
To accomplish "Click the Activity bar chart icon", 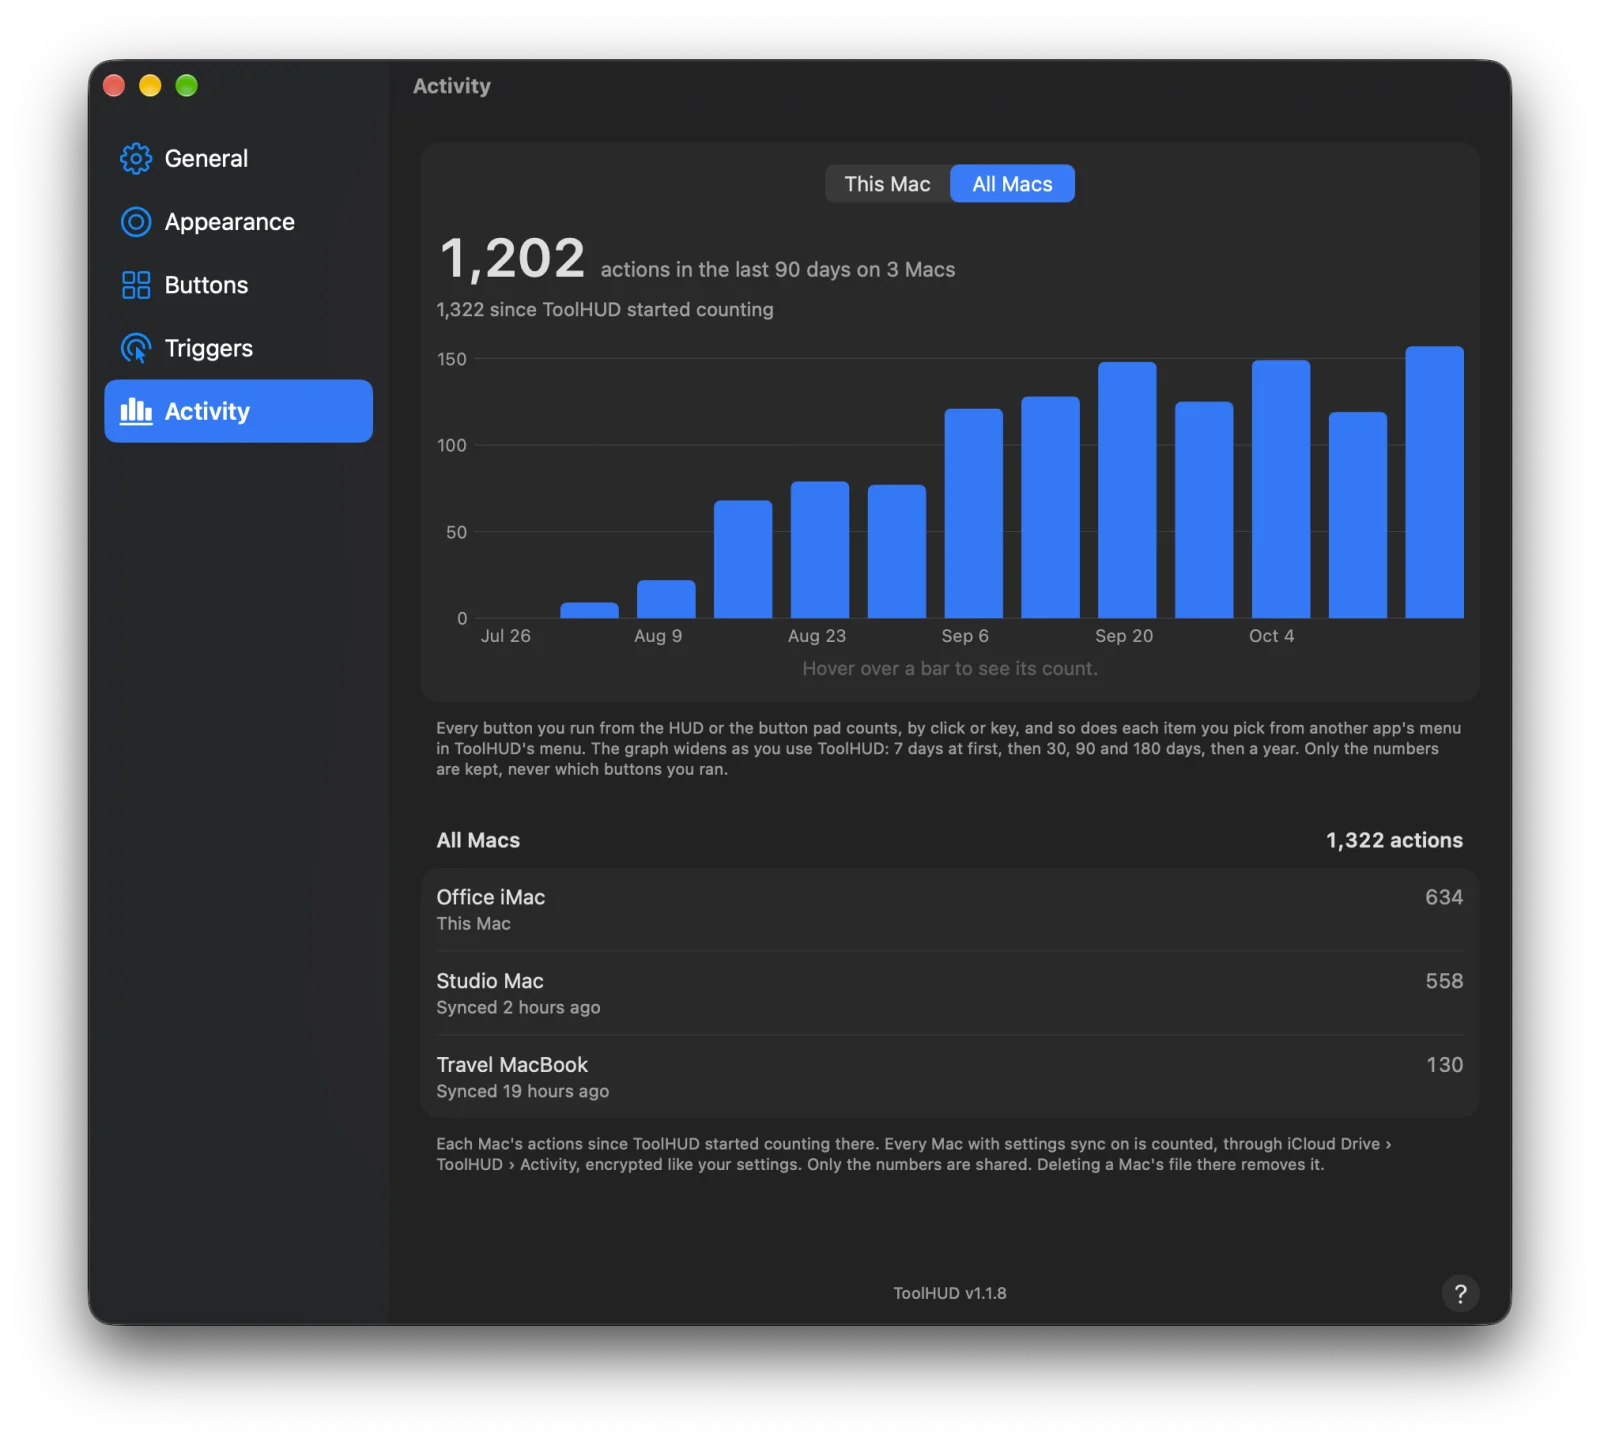I will (x=136, y=411).
